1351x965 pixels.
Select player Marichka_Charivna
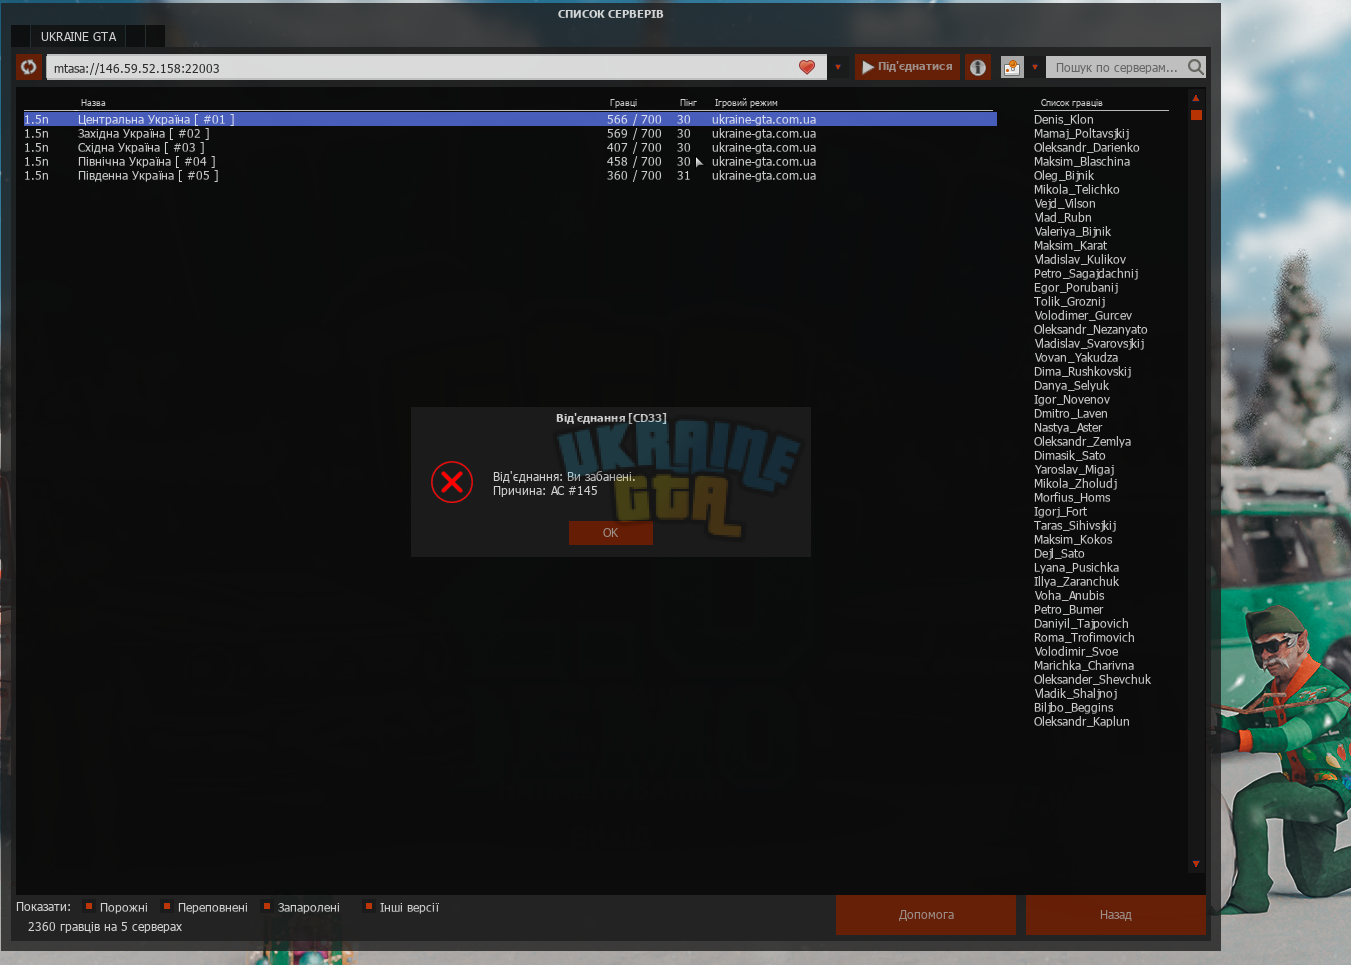[x=1083, y=665]
